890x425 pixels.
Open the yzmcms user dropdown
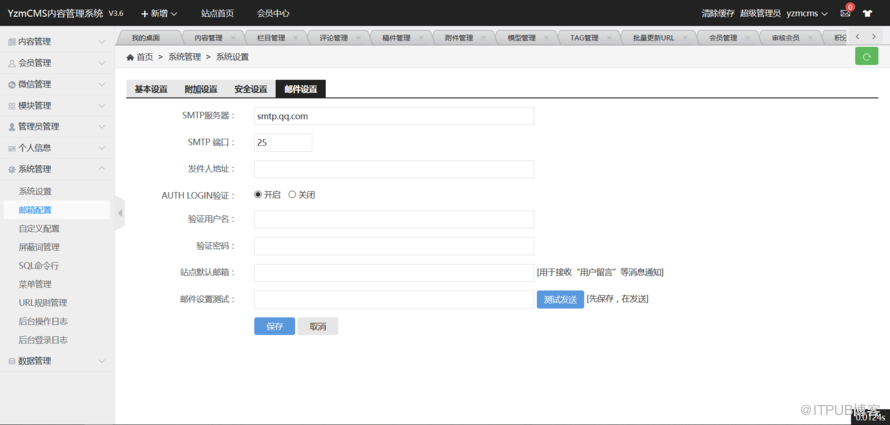tap(807, 13)
